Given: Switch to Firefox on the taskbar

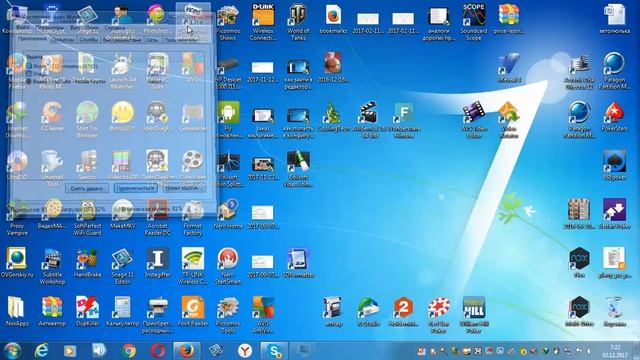Looking at the screenshot, I should [187, 351].
